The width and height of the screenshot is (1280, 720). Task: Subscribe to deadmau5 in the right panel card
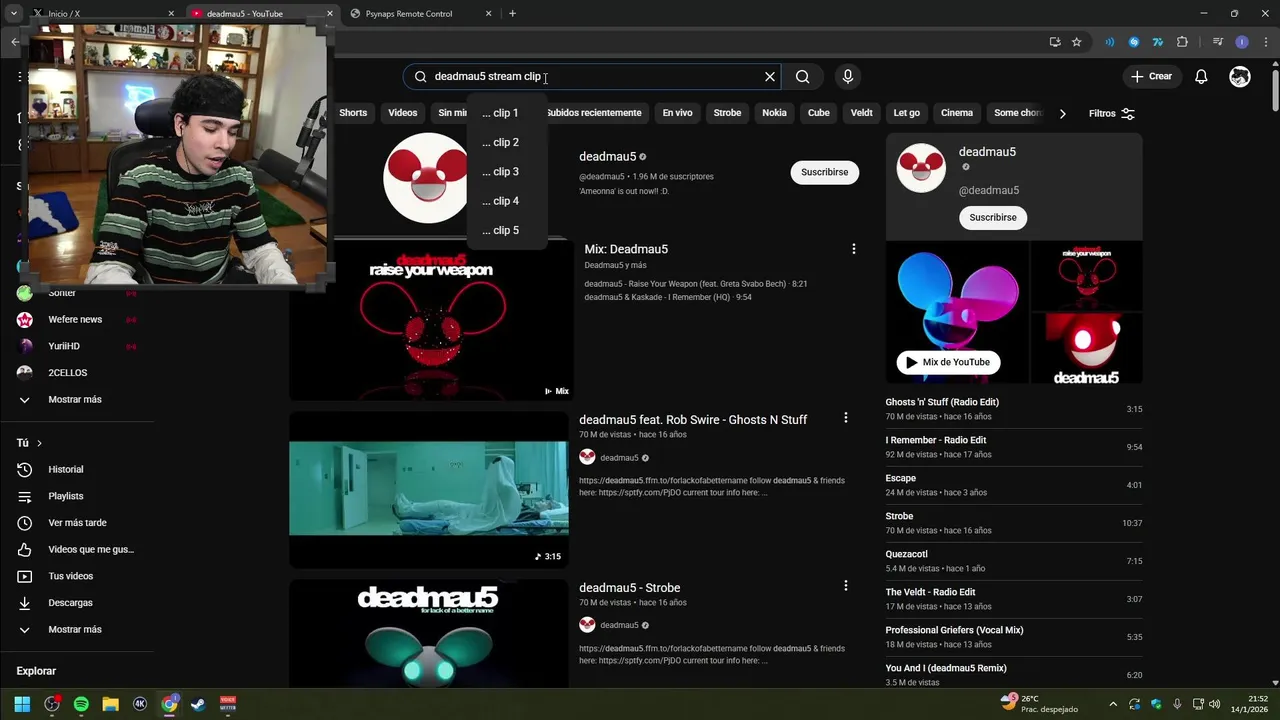[x=993, y=217]
